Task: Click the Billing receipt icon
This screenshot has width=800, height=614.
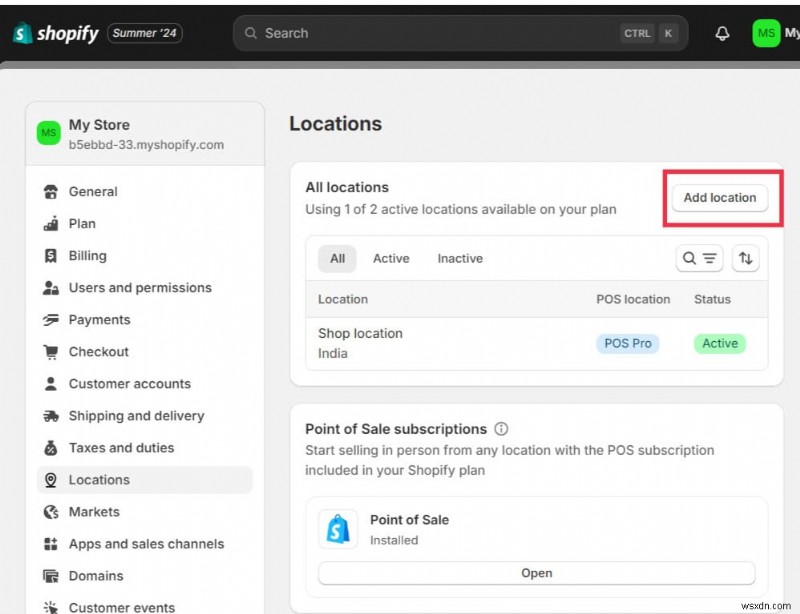Action: [51, 256]
